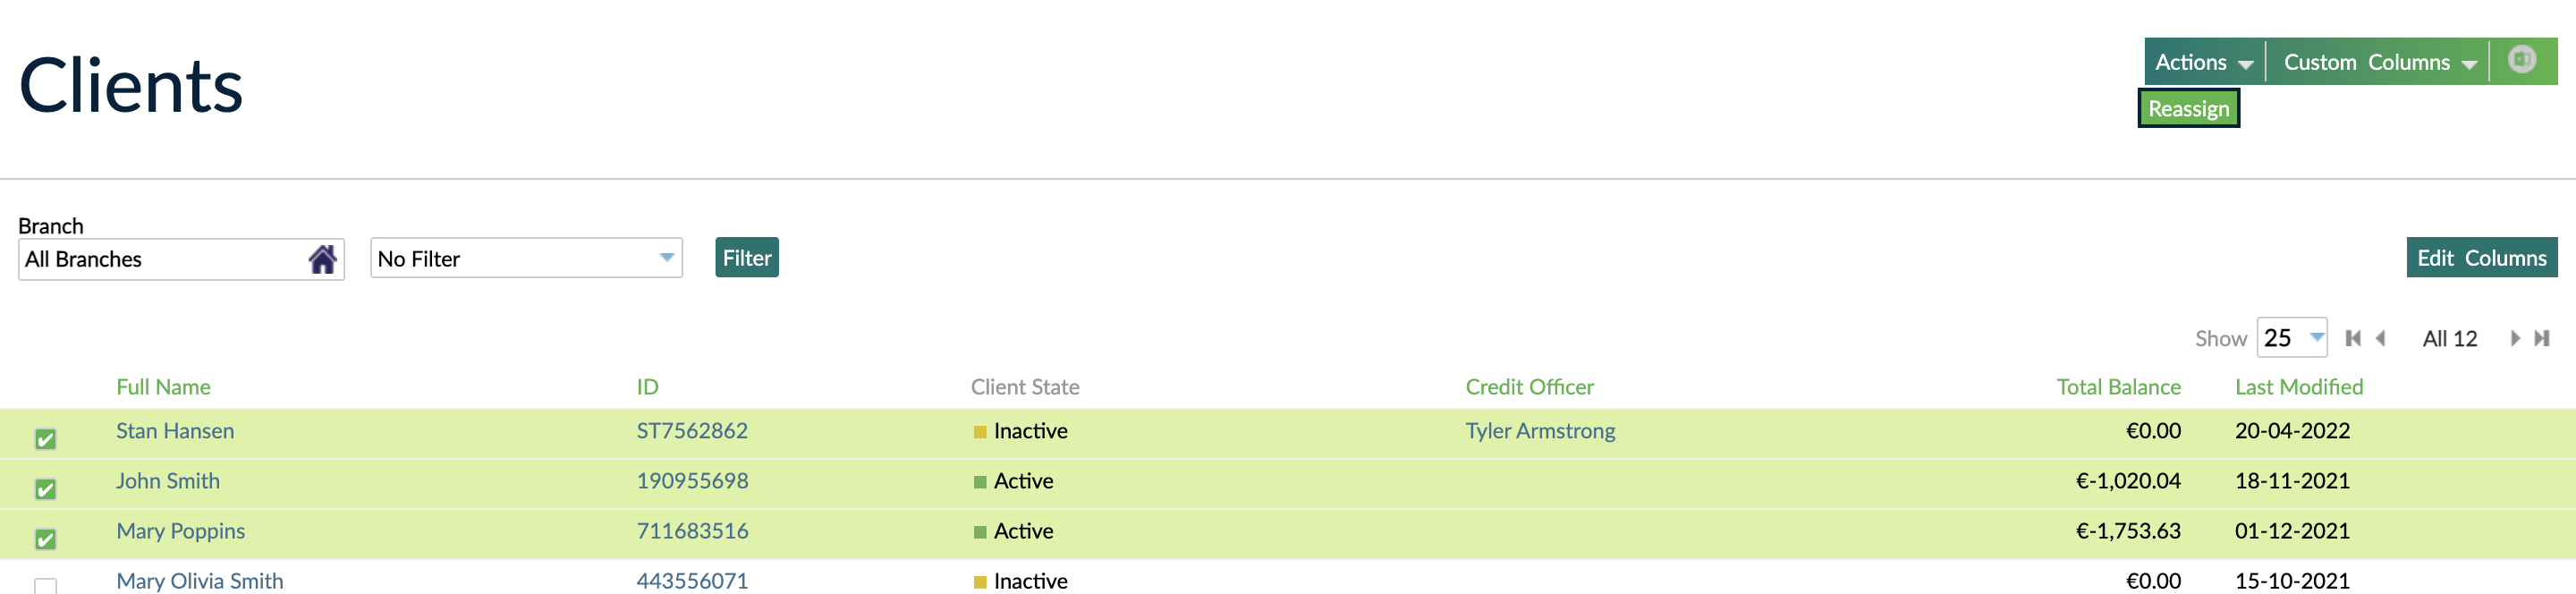Expand the Custom Columns dropdown
The width and height of the screenshot is (2576, 594).
2378,62
